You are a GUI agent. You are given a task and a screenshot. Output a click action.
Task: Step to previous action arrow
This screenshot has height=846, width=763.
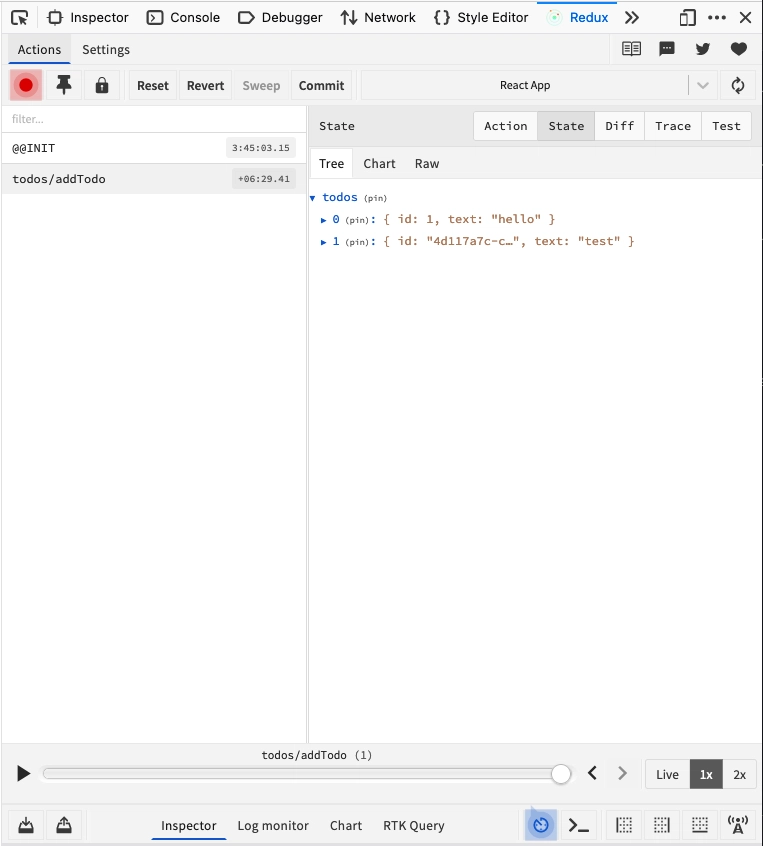592,773
